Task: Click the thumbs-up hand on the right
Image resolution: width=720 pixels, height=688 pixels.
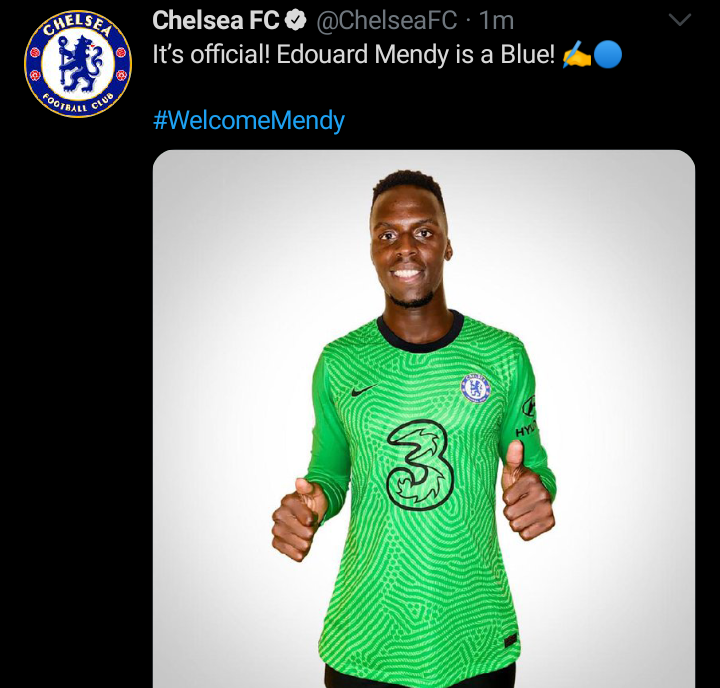Action: coord(526,494)
